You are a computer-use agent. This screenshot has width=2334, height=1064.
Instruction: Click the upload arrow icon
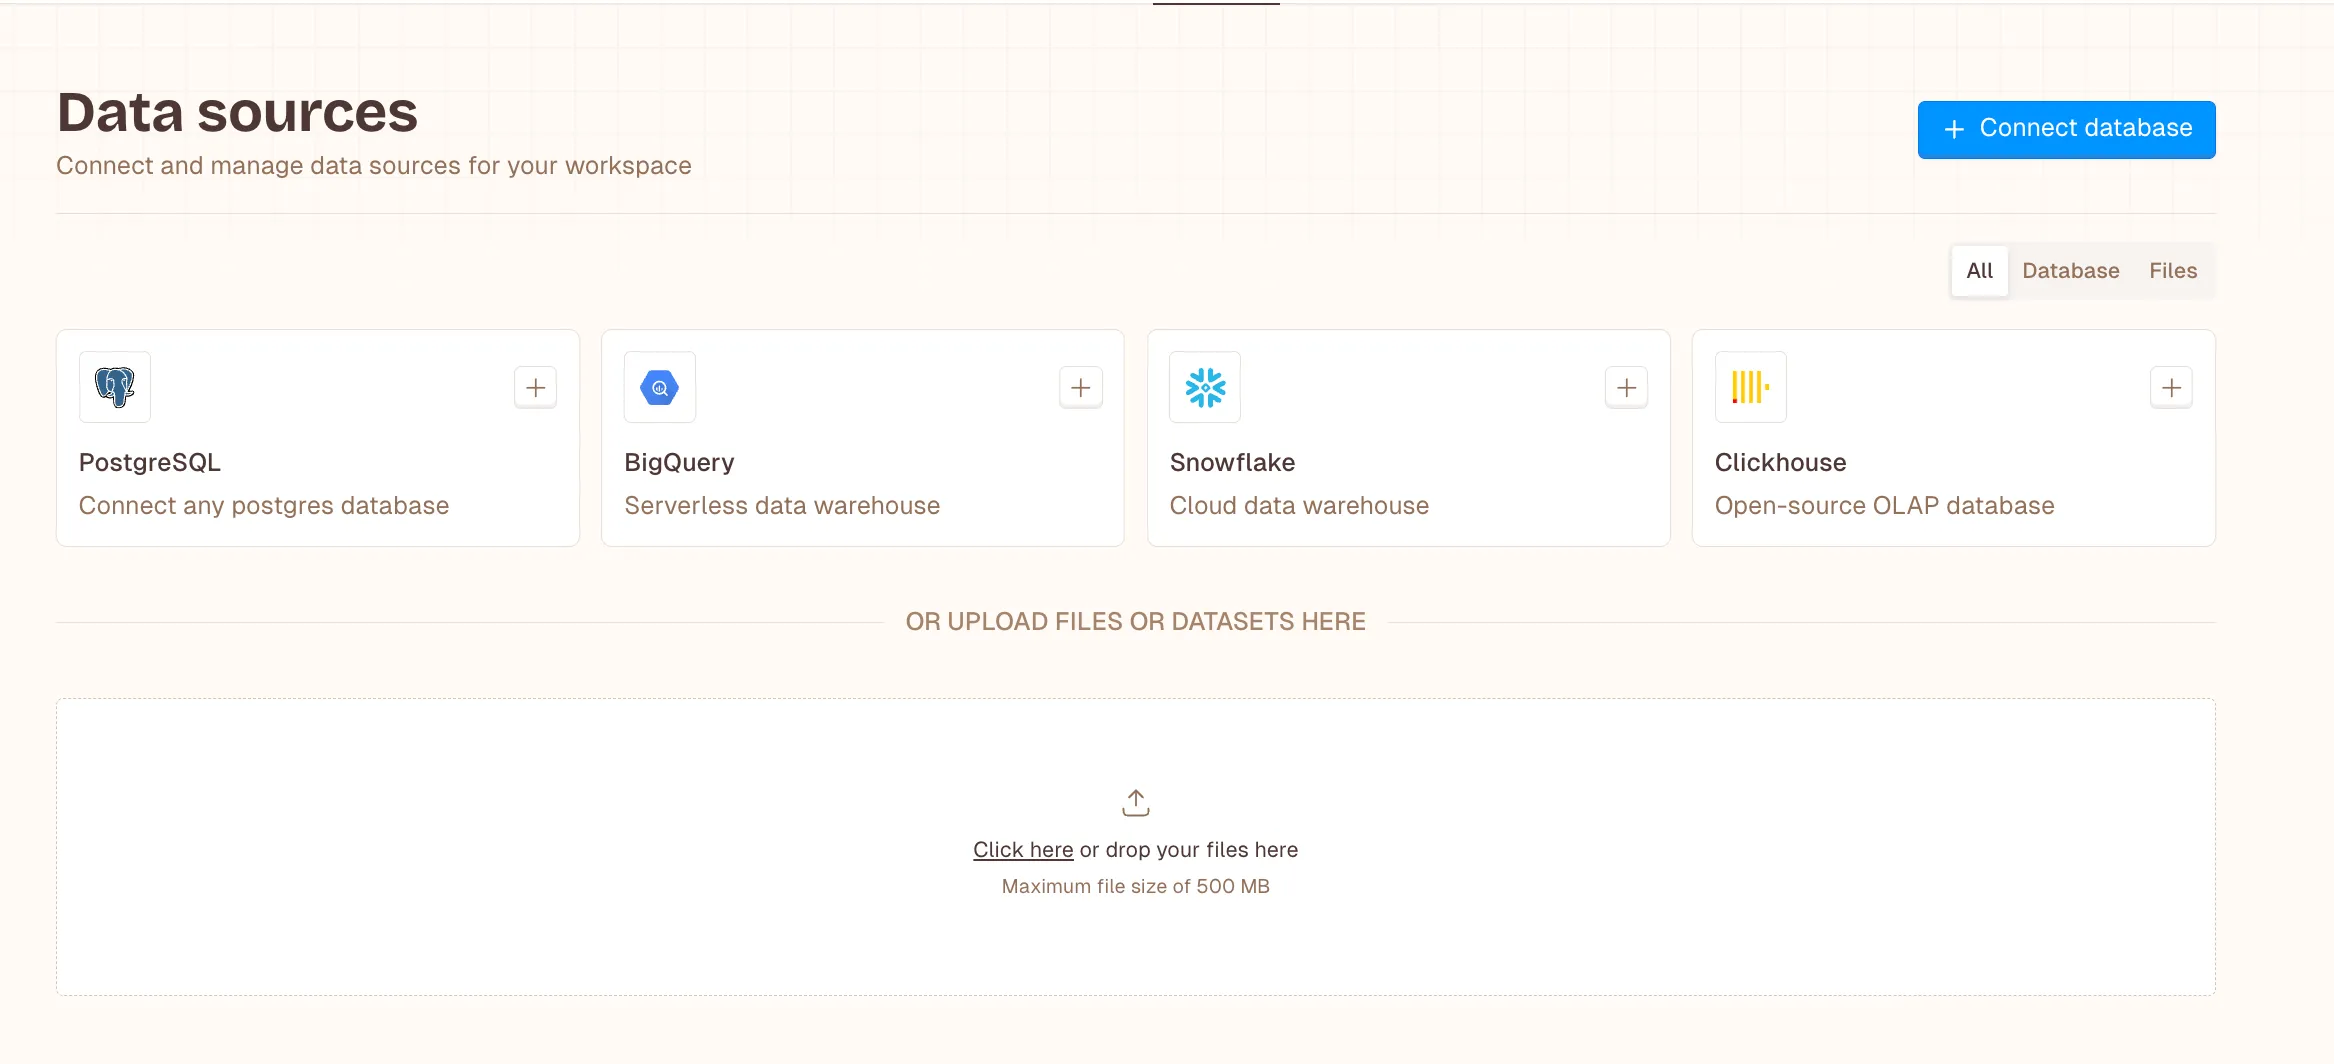(1136, 803)
